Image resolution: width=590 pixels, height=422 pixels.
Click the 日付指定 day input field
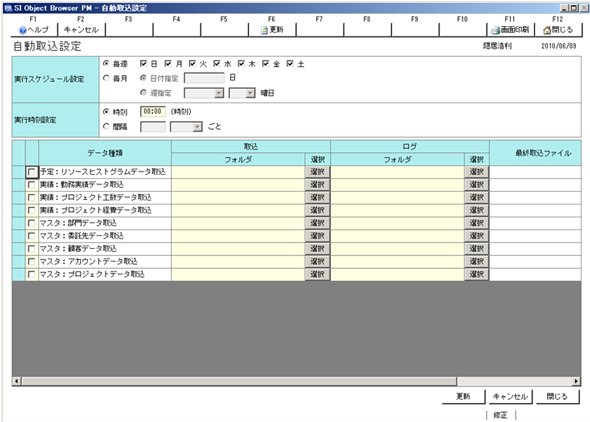tap(204, 78)
